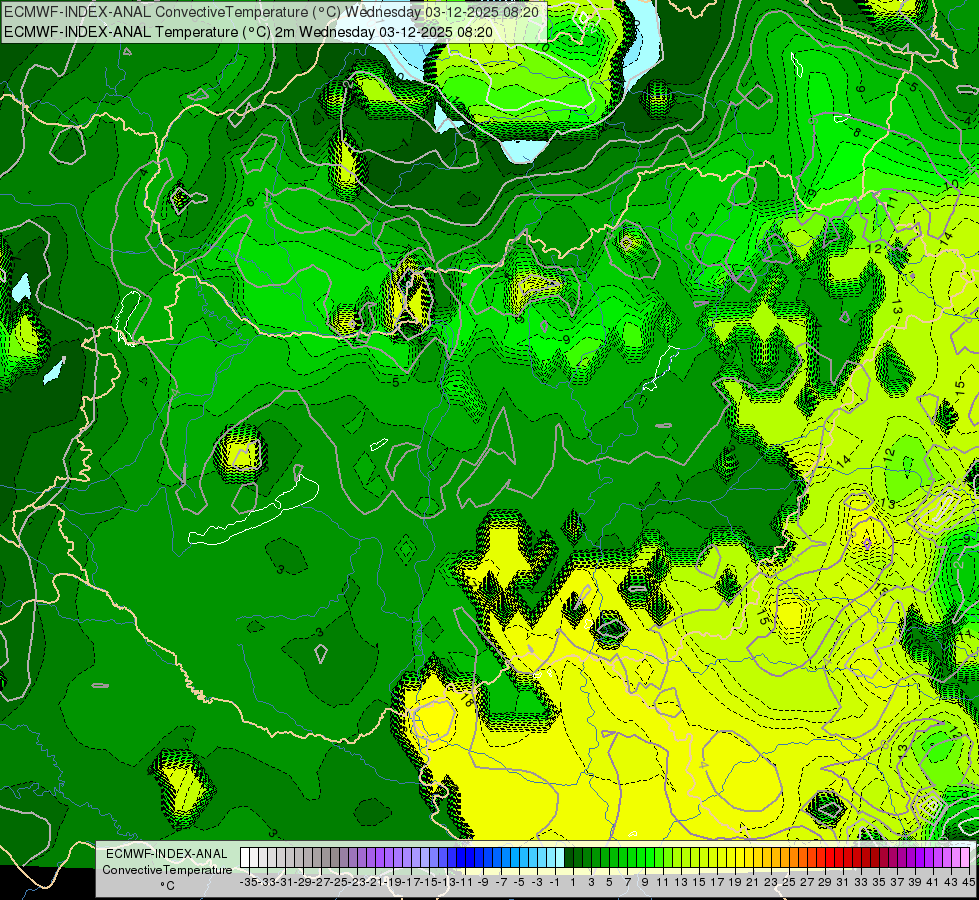Click the ECMWF-INDEX-ANAL label in the legend
Image resolution: width=979 pixels, height=900 pixels.
coord(167,854)
